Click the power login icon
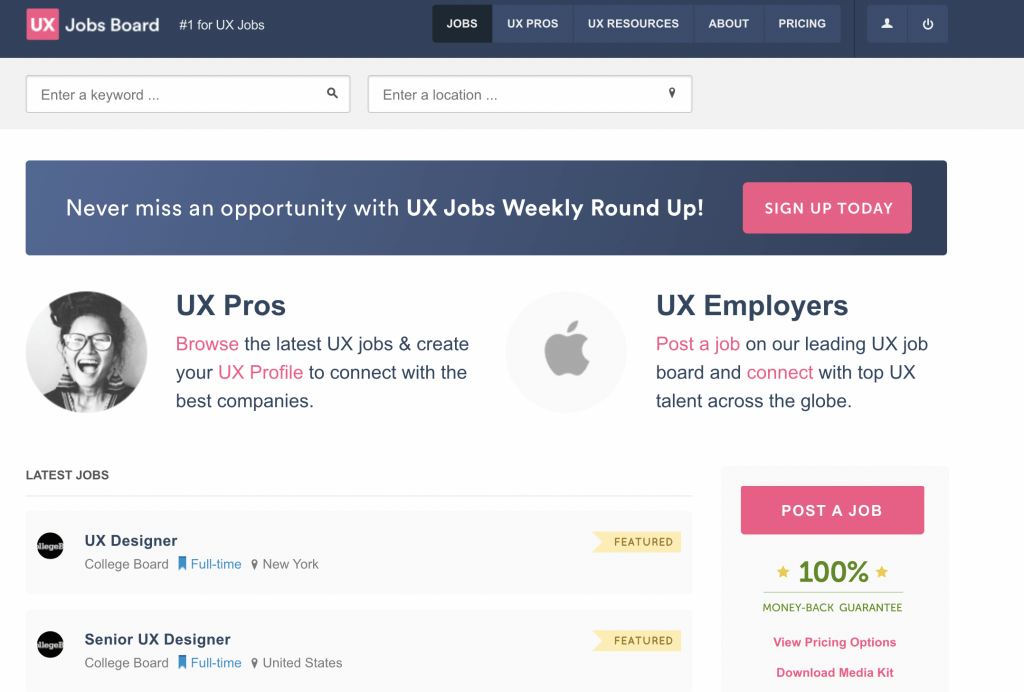 coord(928,24)
